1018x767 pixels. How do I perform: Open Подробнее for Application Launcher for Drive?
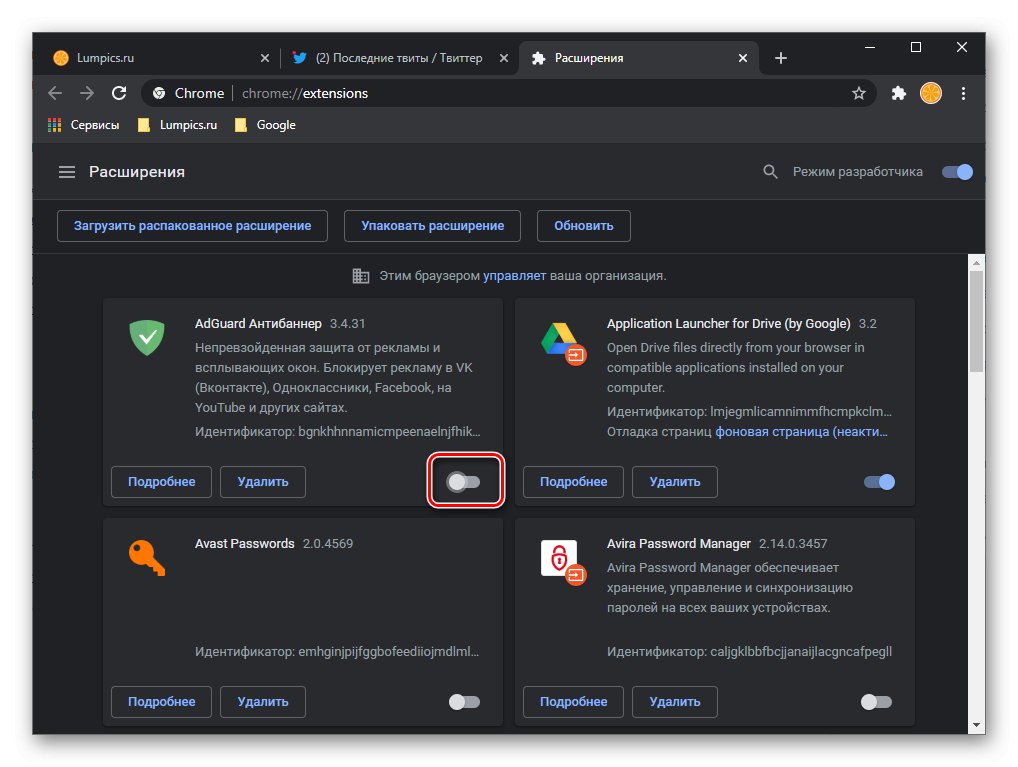tap(573, 481)
